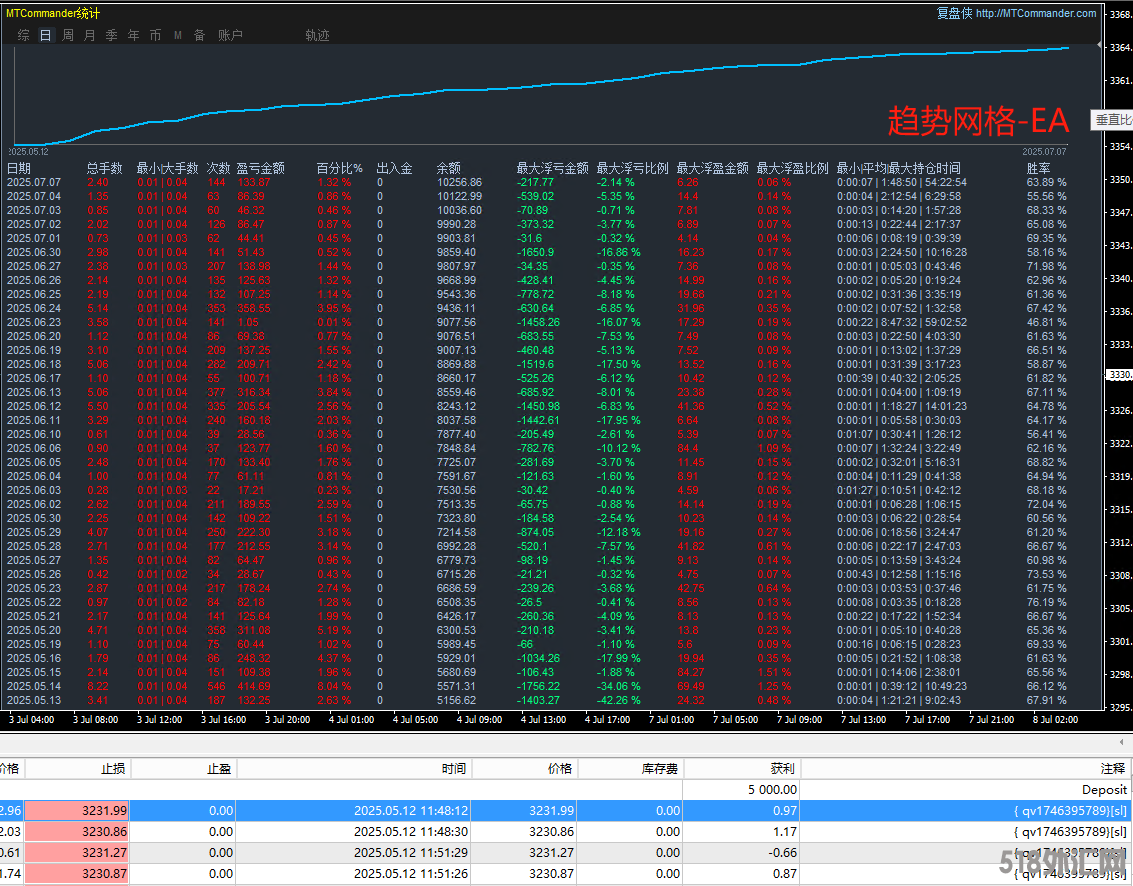This screenshot has width=1133, height=886.
Task: Open the 年 yearly statistics tab
Action: pyautogui.click(x=133, y=35)
